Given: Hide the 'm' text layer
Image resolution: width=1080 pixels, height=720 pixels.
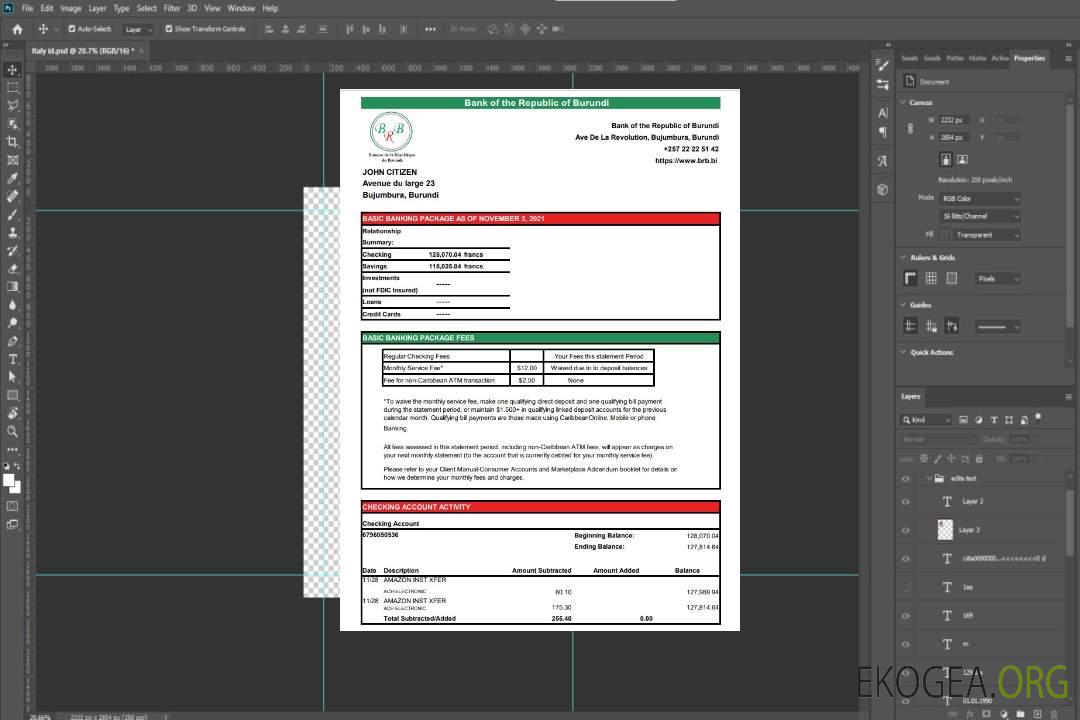Looking at the screenshot, I should 906,644.
